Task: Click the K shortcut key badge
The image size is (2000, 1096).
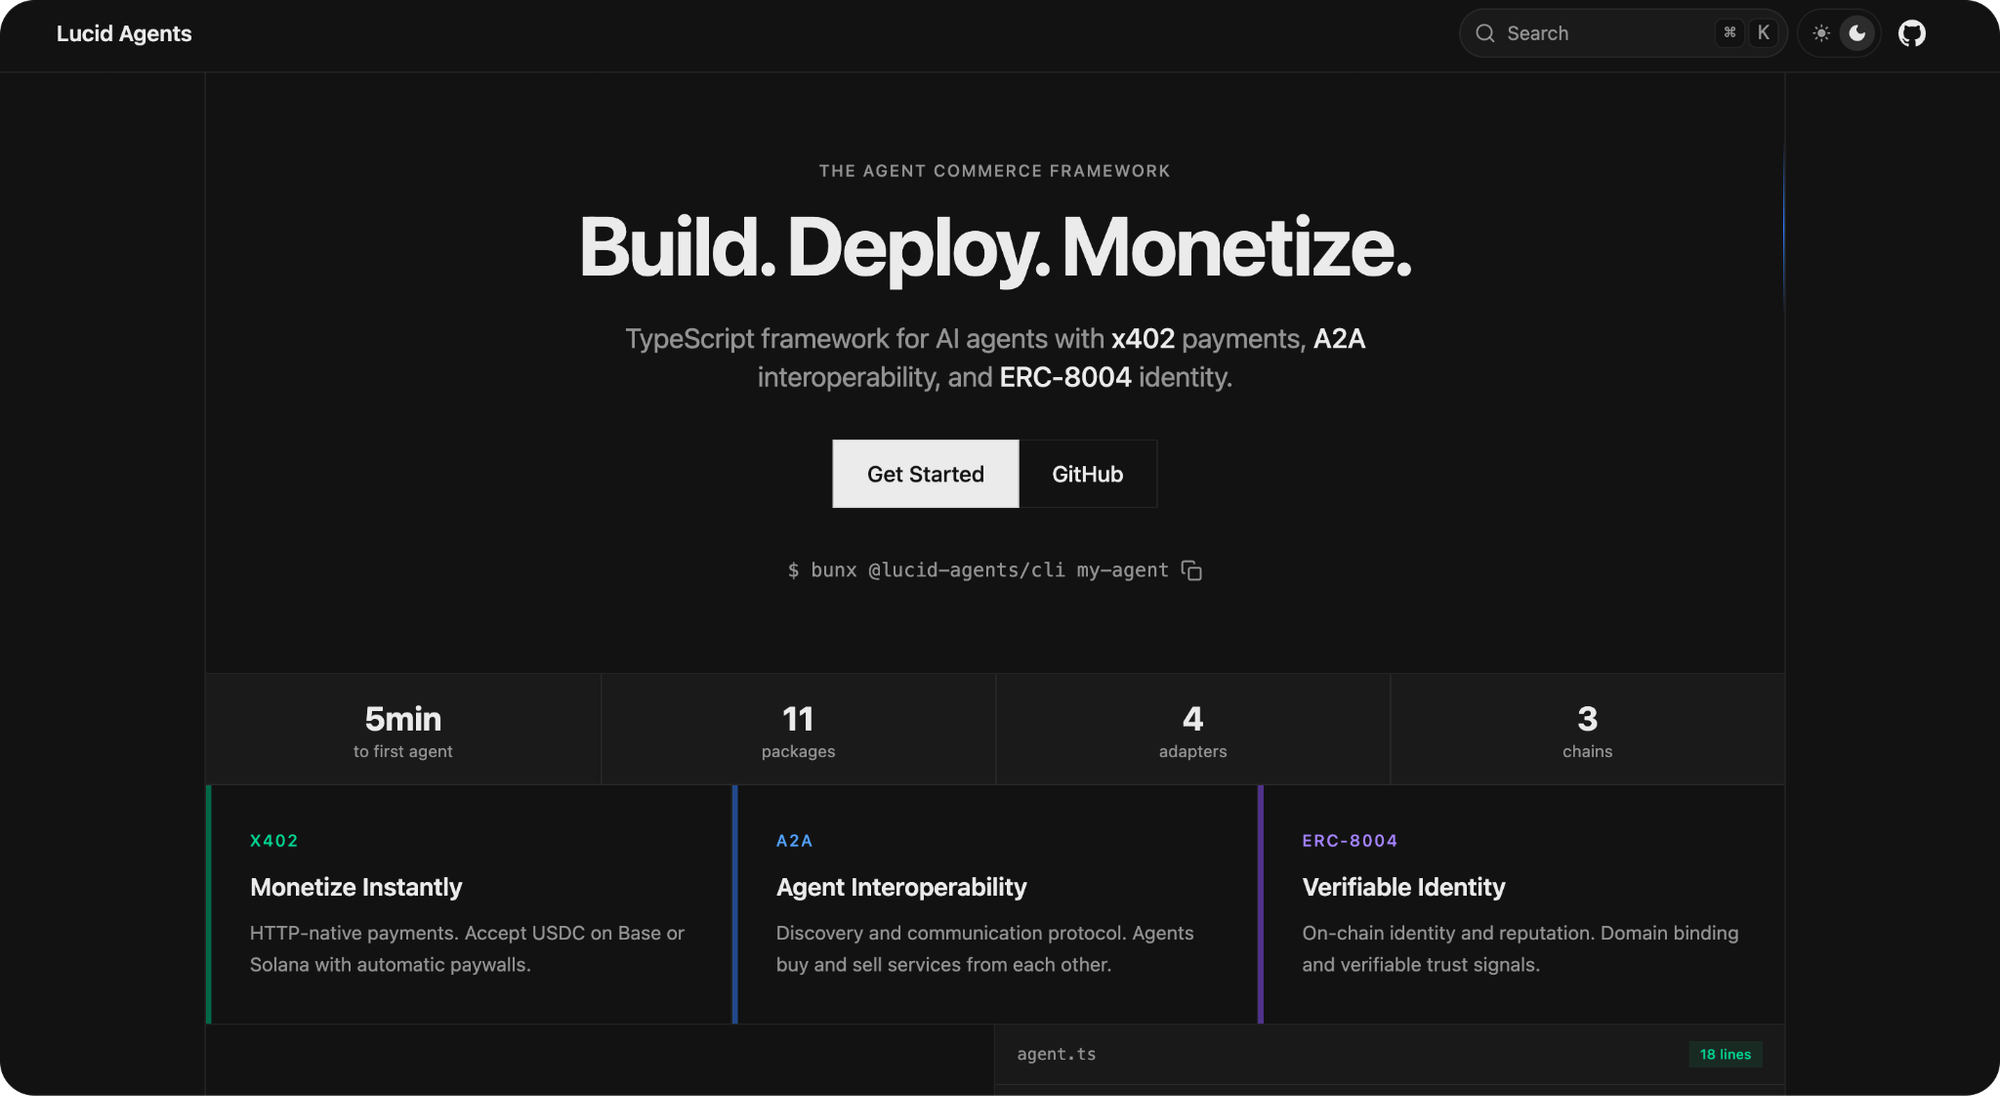Action: pyautogui.click(x=1763, y=33)
